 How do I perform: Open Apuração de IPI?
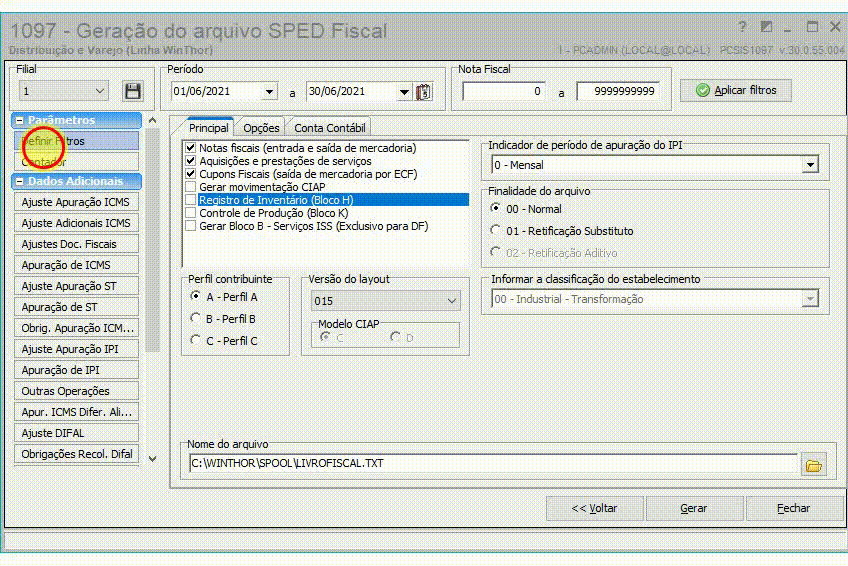point(76,370)
